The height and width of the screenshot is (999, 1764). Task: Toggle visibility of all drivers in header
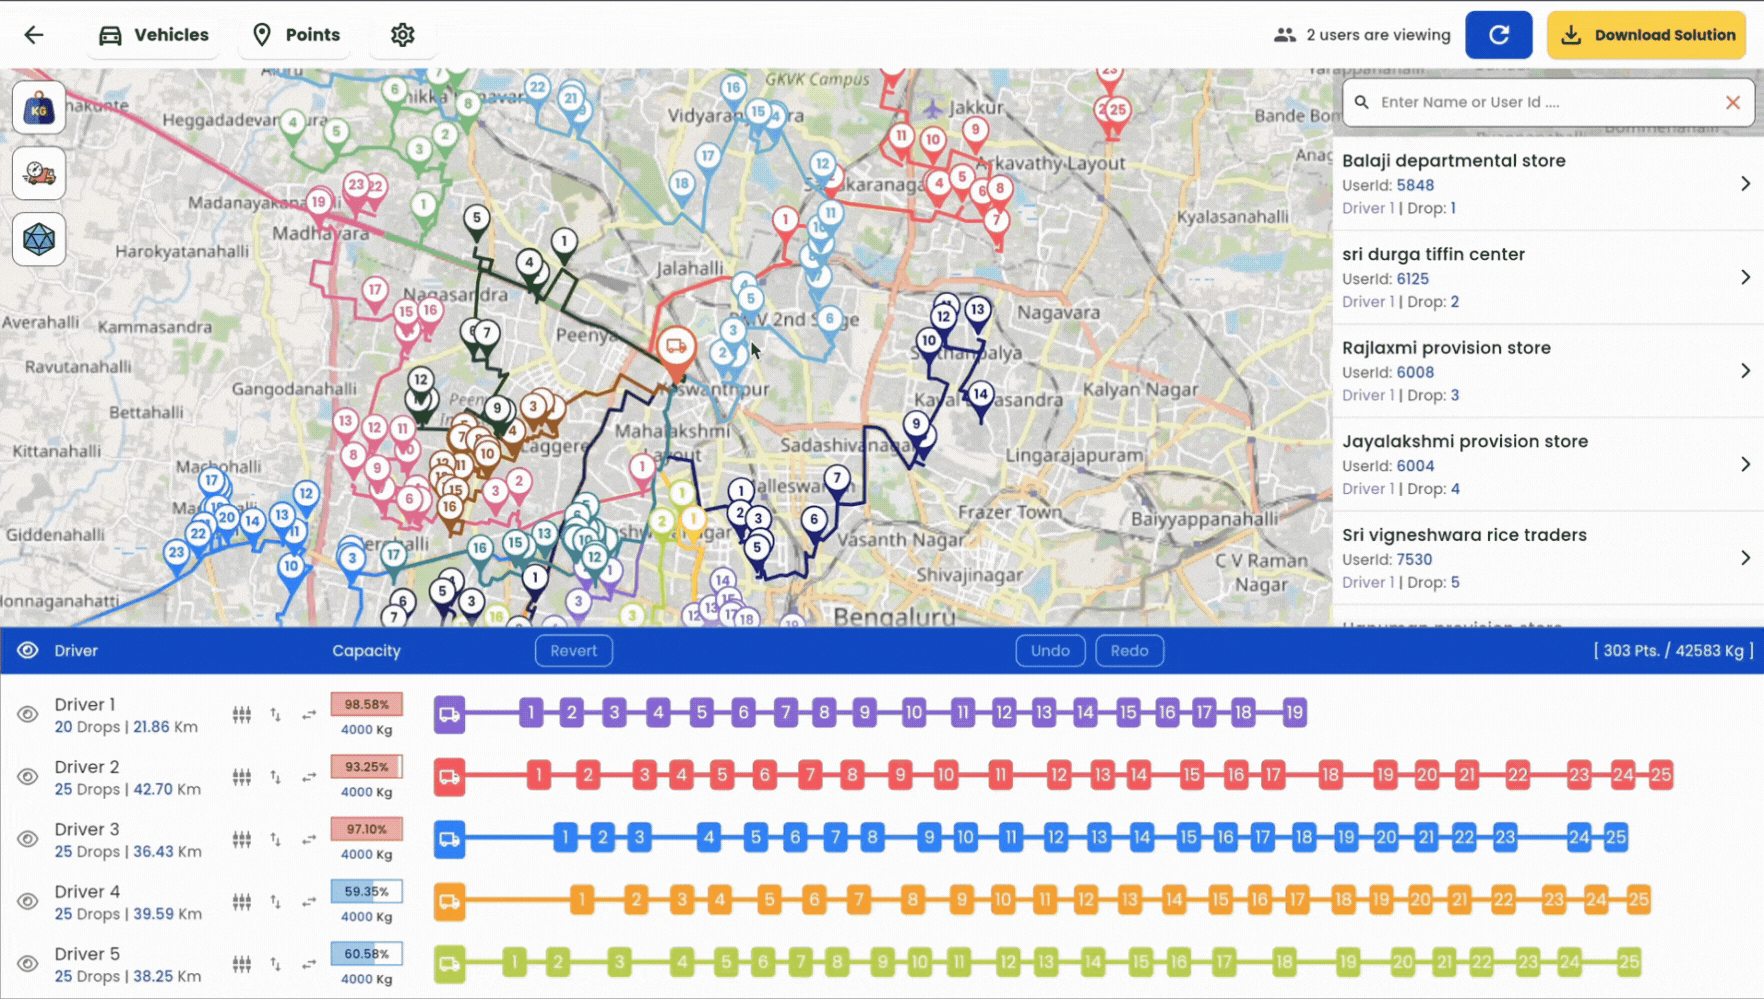[28, 650]
